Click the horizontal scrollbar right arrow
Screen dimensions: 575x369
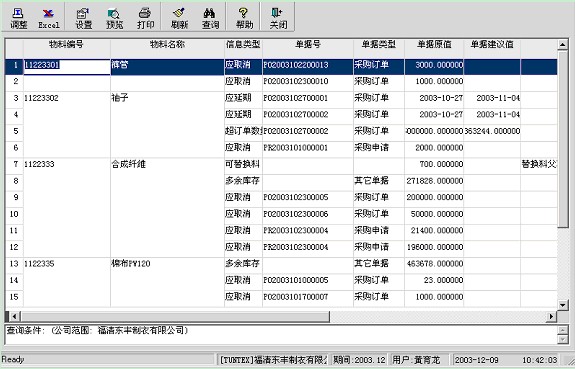(x=552, y=316)
